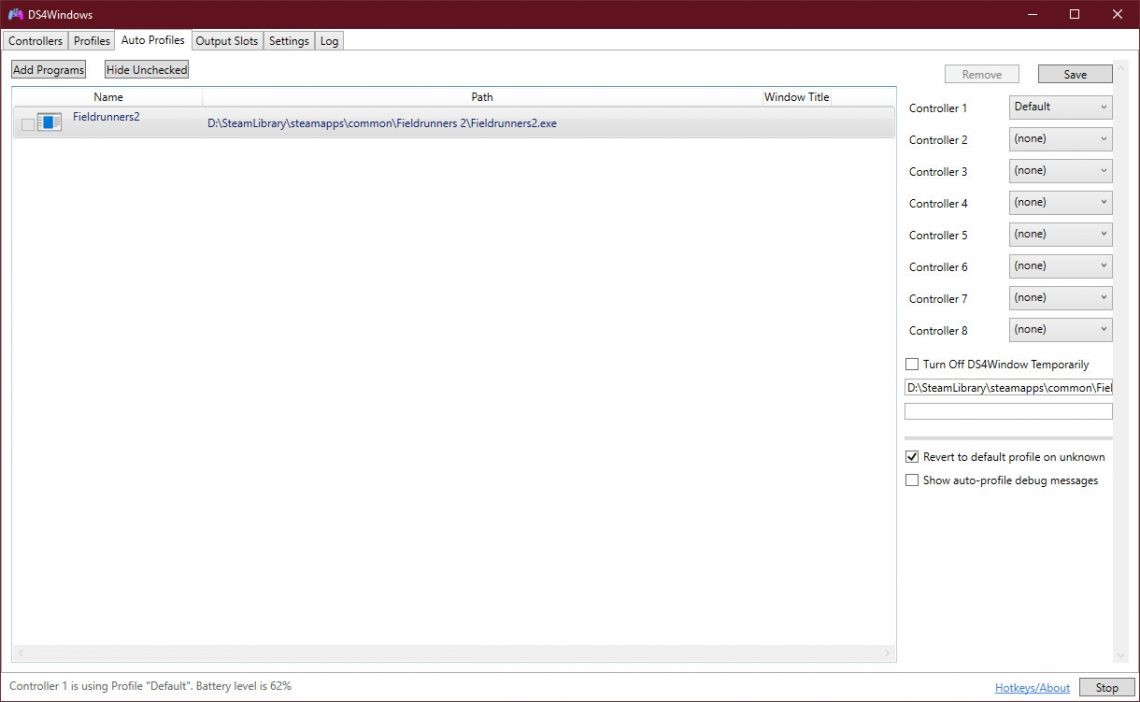Open the Output Slots tab
The height and width of the screenshot is (702, 1140).
coord(227,41)
